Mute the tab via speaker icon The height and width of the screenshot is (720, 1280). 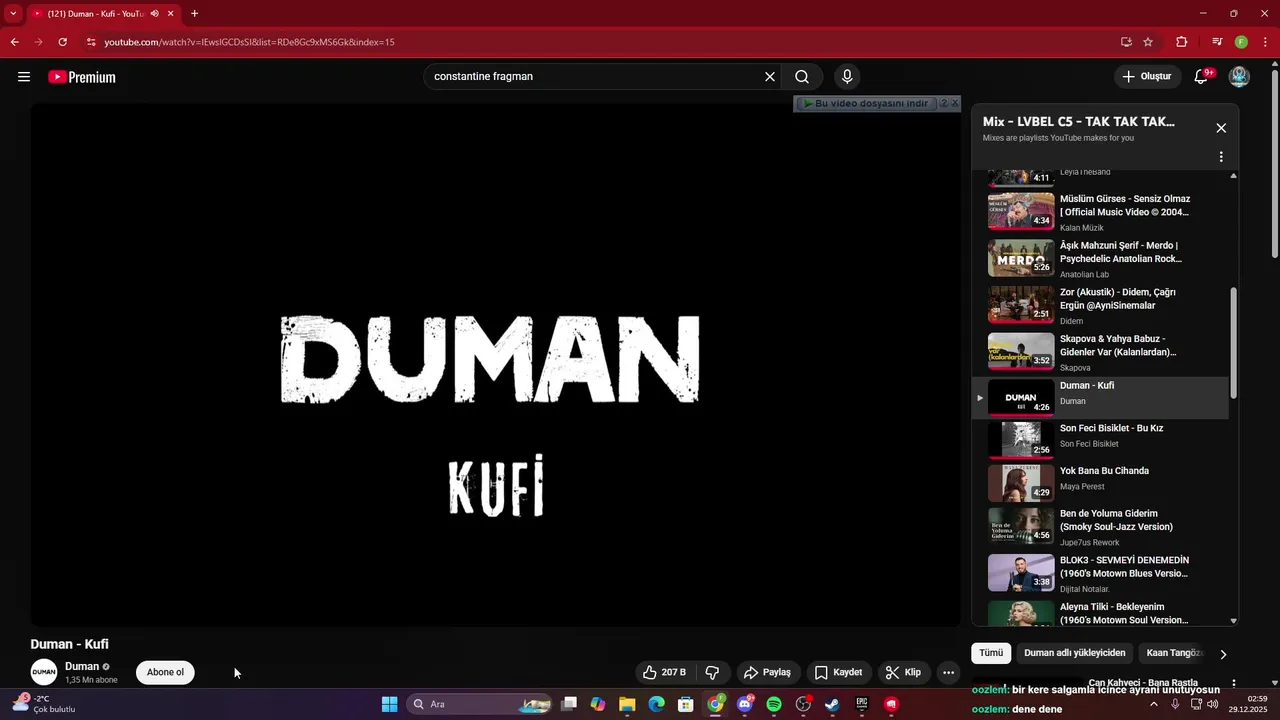point(155,14)
